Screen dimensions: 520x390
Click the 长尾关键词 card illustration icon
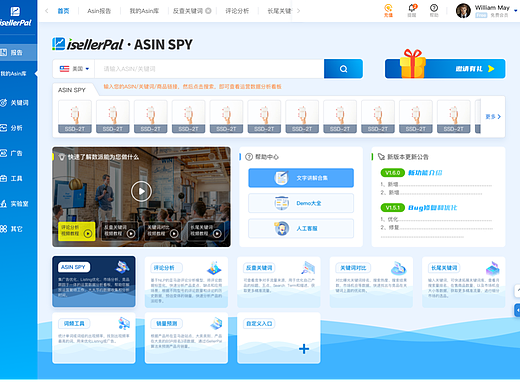click(492, 268)
